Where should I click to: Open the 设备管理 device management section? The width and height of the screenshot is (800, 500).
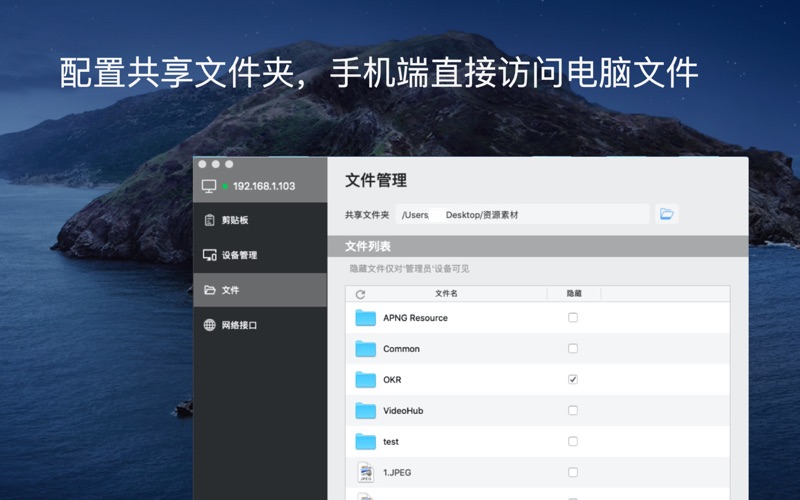point(260,255)
